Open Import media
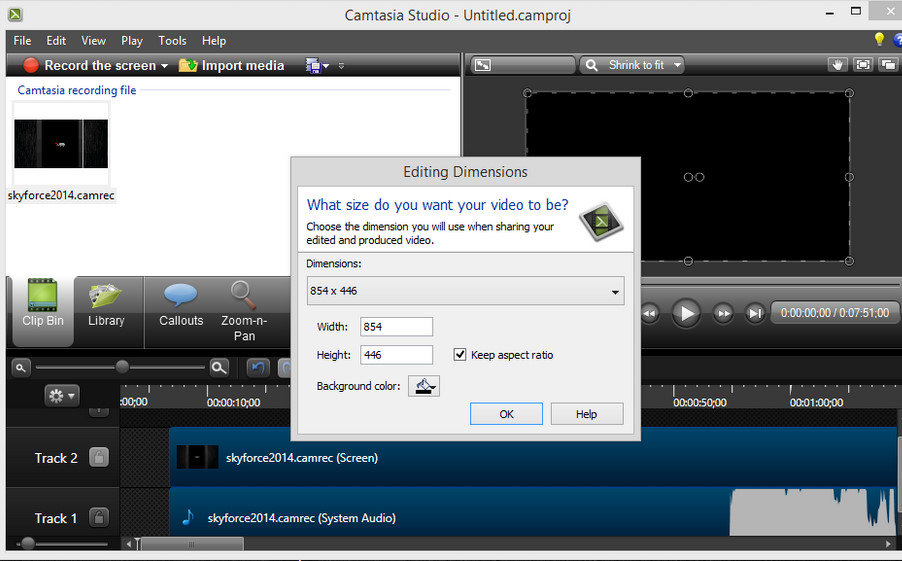Screen dimensions: 902x561 (x=231, y=66)
